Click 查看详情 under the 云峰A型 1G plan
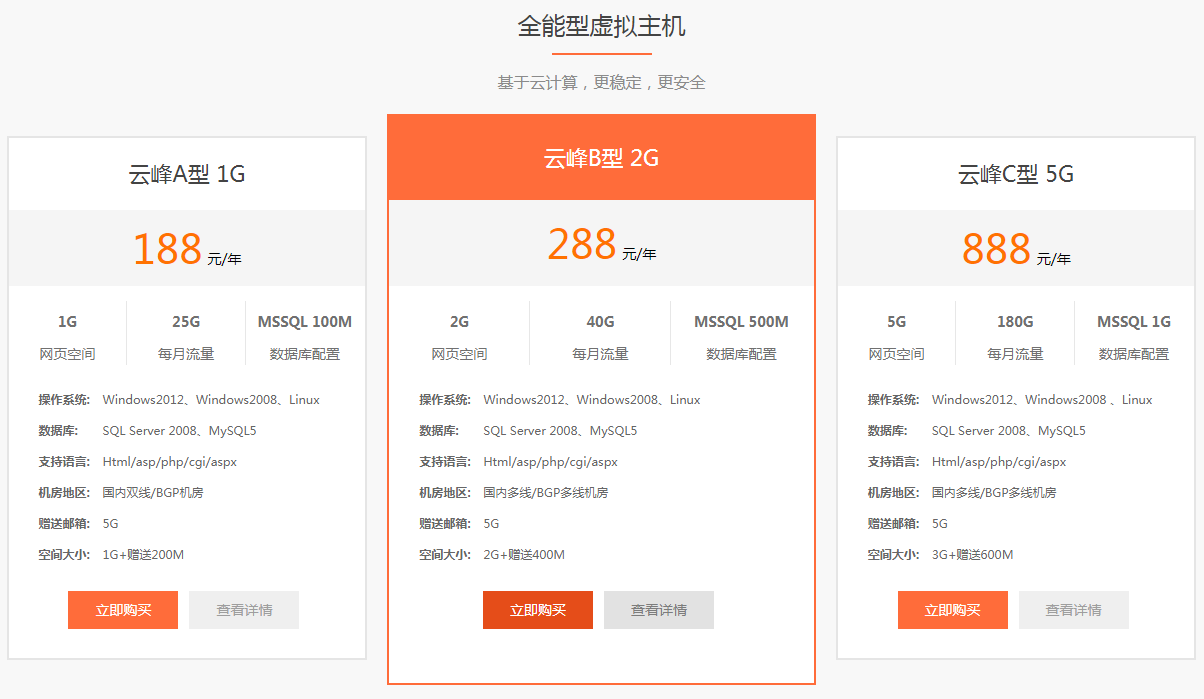Screen dimensions: 1204x699 (x=244, y=610)
